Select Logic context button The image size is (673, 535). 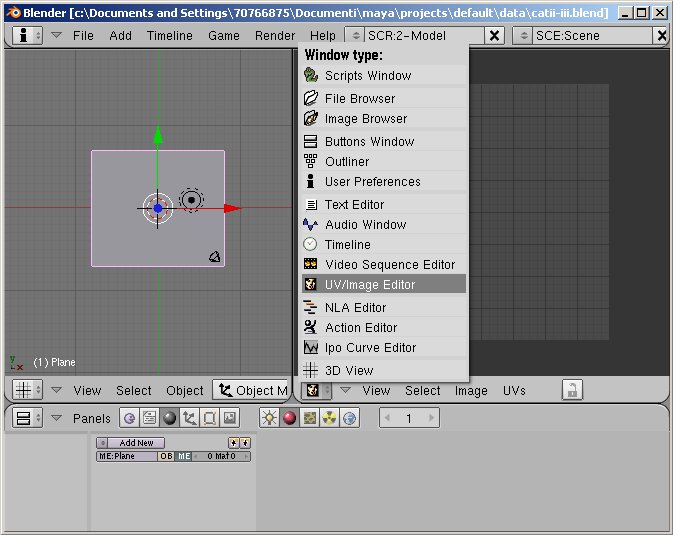129,418
